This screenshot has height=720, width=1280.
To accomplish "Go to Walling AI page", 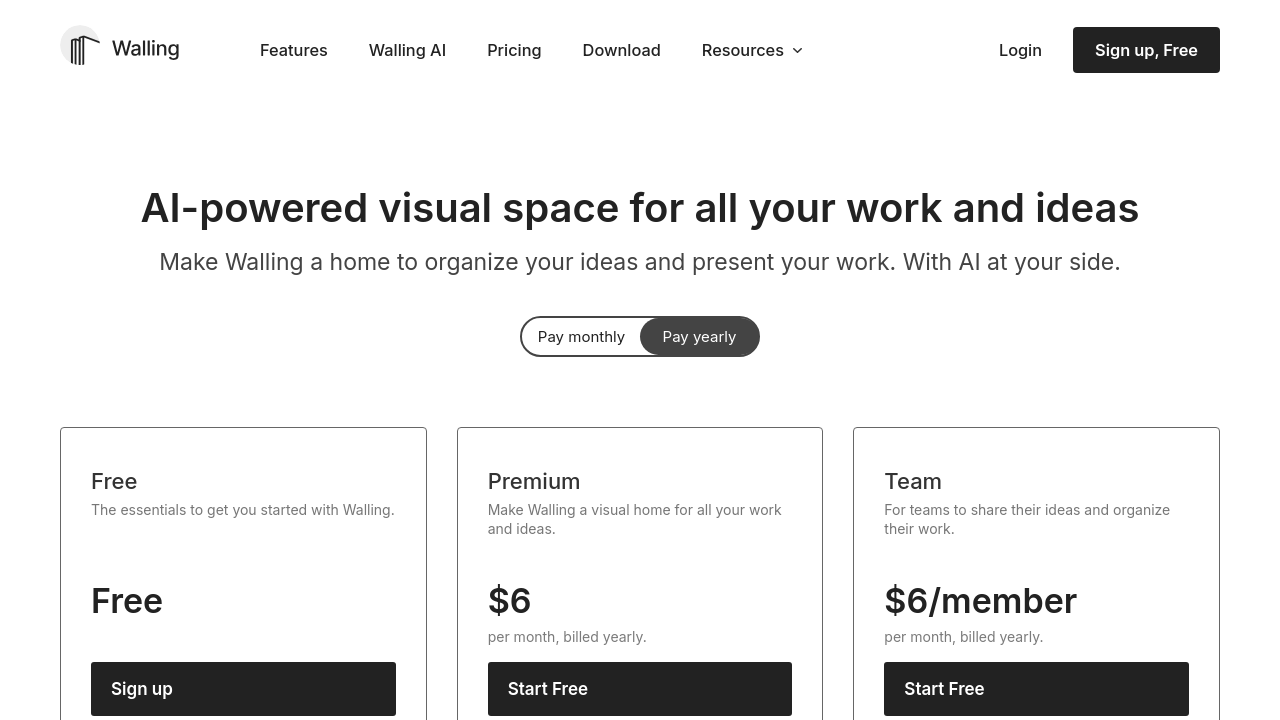I will click(x=407, y=50).
